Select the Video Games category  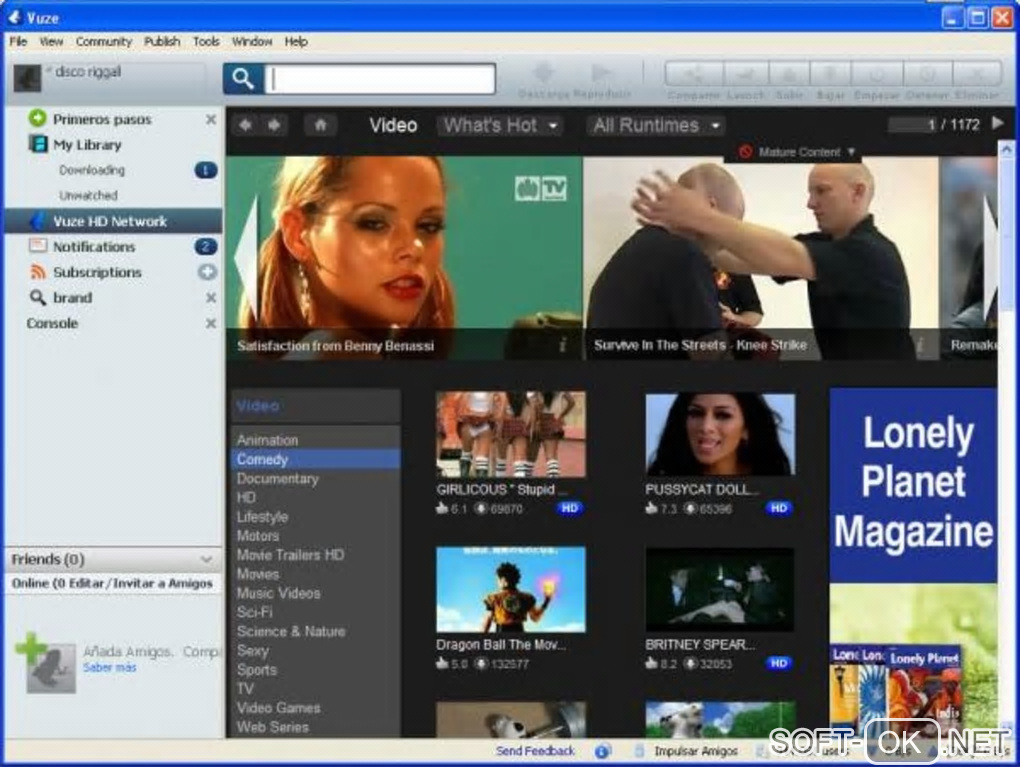[278, 708]
